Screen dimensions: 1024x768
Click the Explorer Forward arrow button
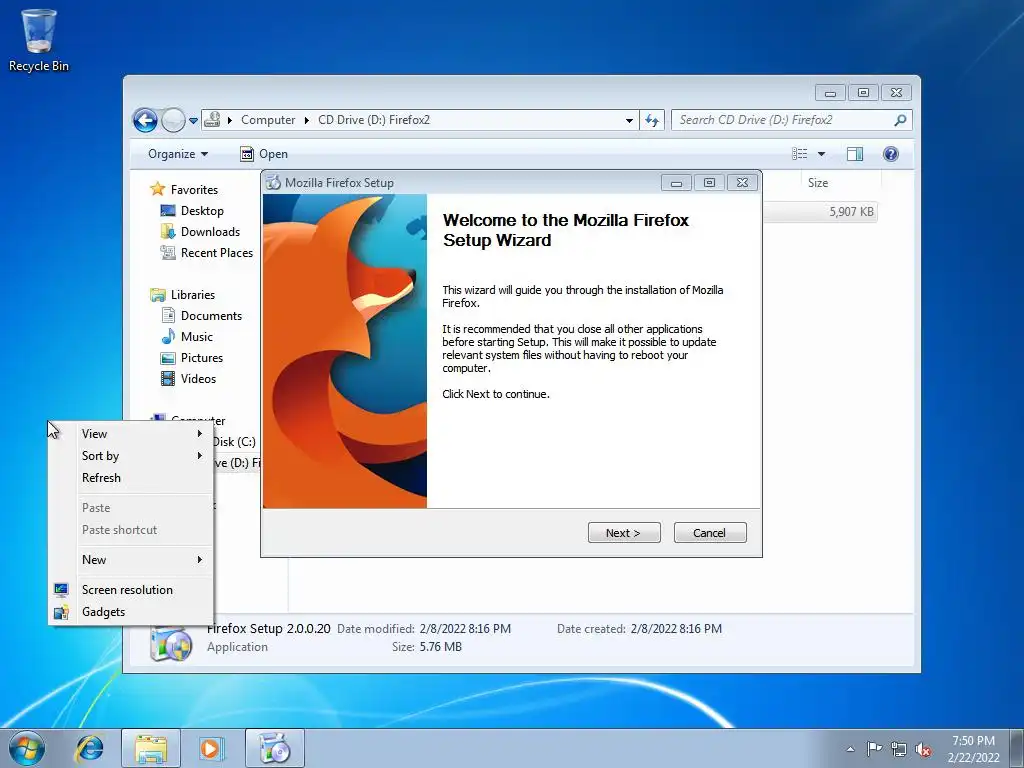(x=173, y=120)
